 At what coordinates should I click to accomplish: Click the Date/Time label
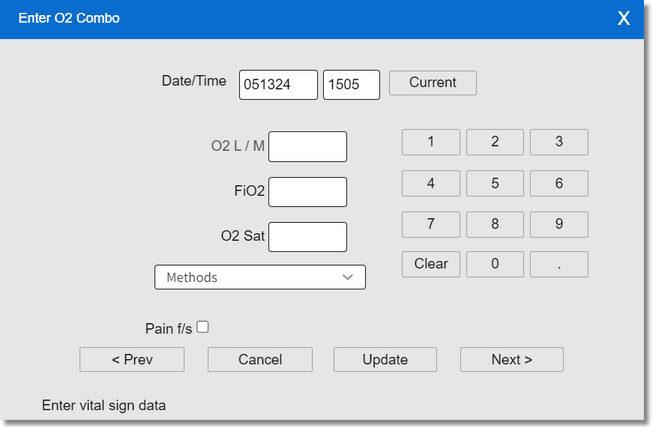194,81
